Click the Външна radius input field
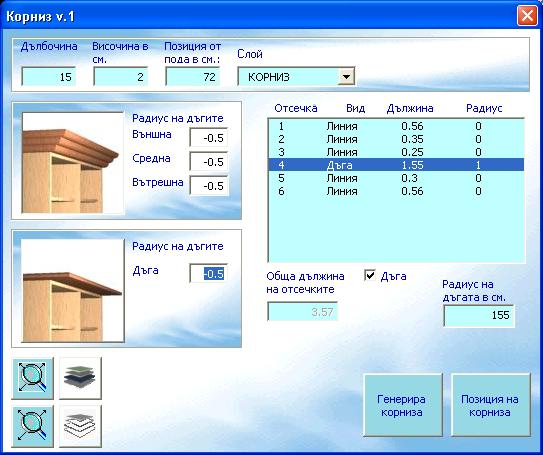543x455 pixels. pos(209,138)
